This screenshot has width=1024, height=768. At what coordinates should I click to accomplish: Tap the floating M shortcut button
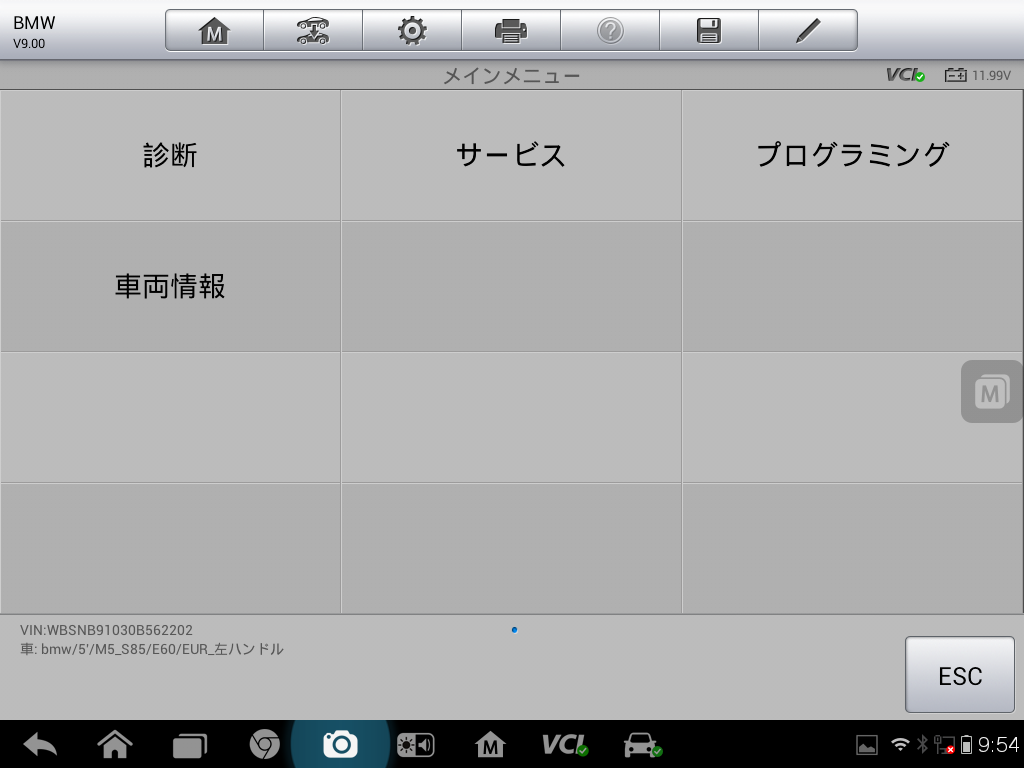click(990, 392)
